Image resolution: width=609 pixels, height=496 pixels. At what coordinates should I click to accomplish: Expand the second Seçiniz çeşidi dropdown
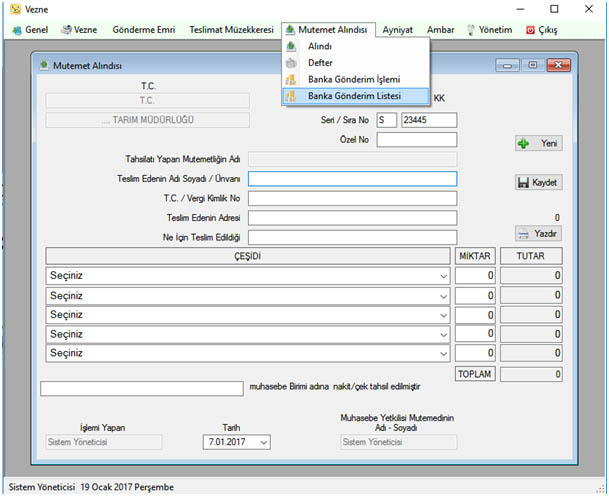coord(444,296)
